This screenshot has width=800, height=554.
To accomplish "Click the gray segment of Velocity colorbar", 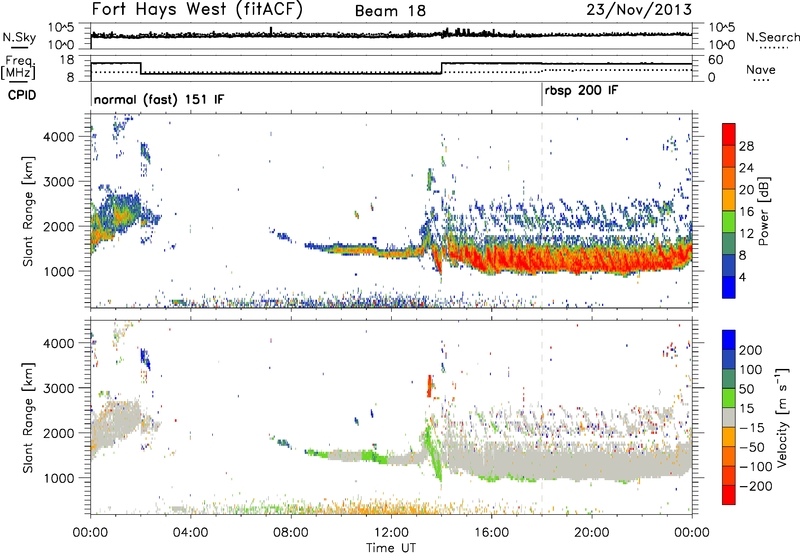I will [729, 417].
